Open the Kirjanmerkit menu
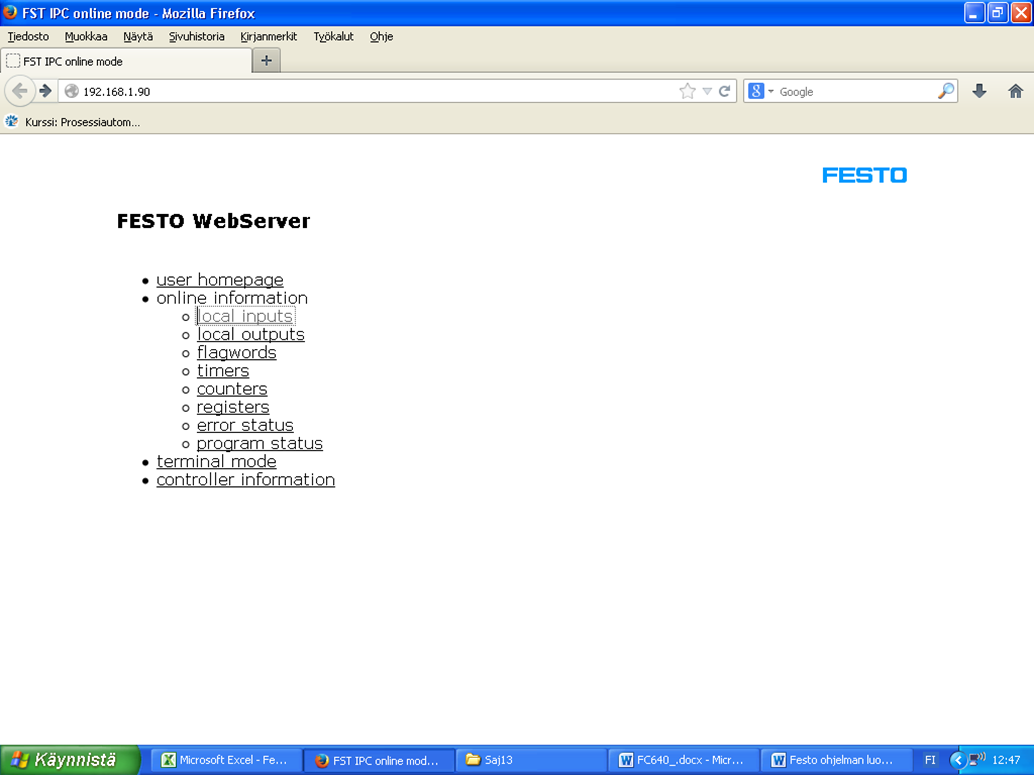Viewport: 1034px width, 775px height. click(268, 36)
